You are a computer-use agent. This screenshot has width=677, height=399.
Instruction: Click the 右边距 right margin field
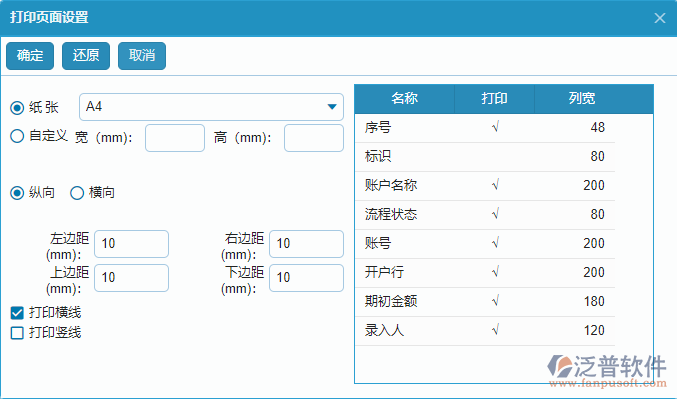pos(307,244)
